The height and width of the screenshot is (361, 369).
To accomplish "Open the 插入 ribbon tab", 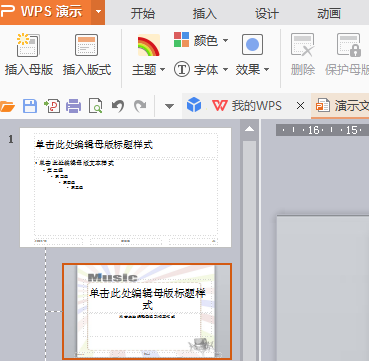I will (205, 13).
